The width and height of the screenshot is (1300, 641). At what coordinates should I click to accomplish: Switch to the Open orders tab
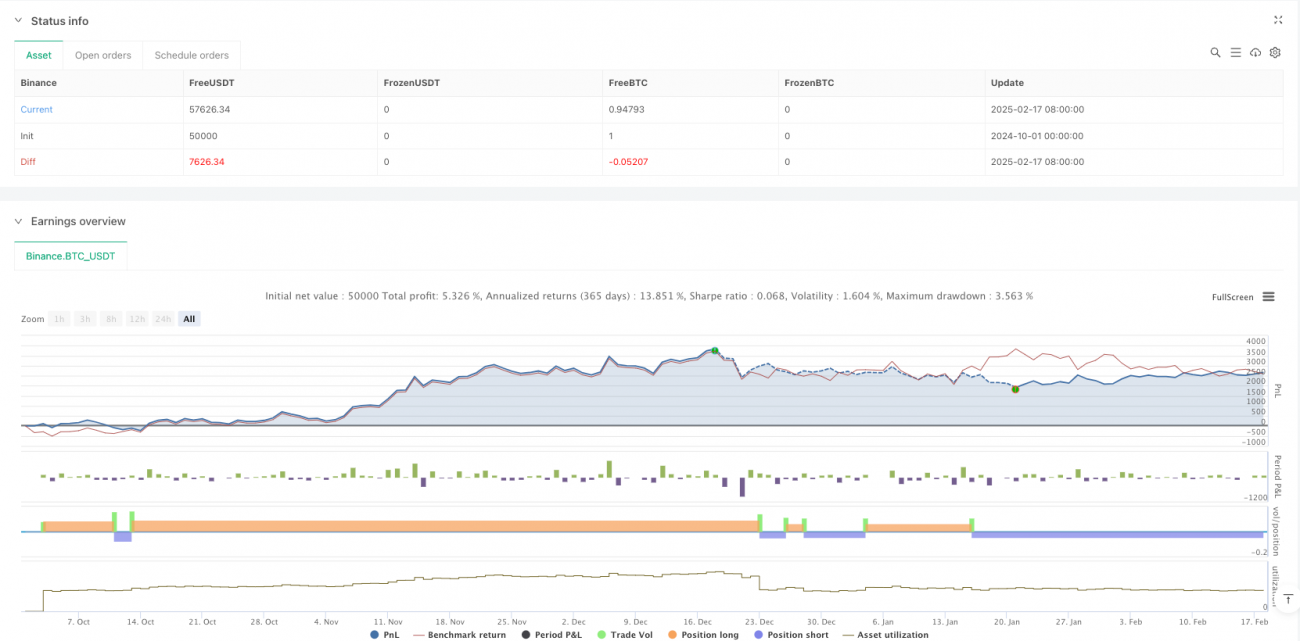tap(103, 55)
